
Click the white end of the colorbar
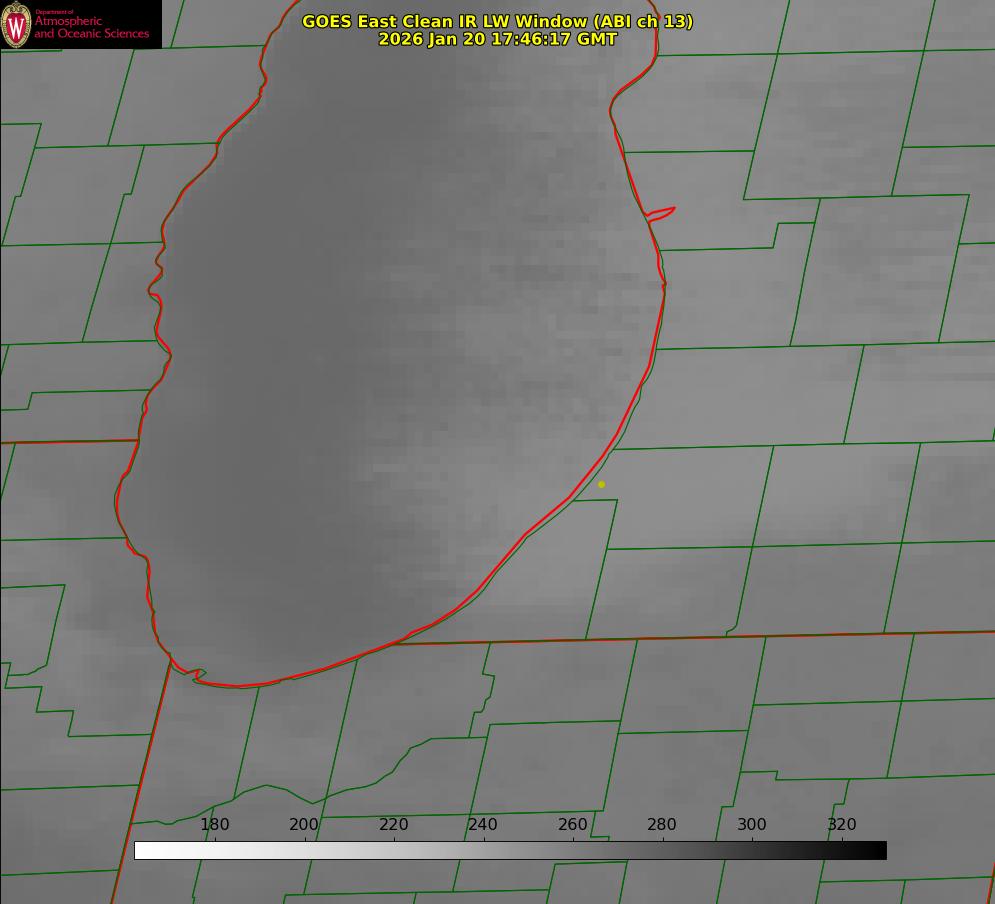[x=142, y=850]
